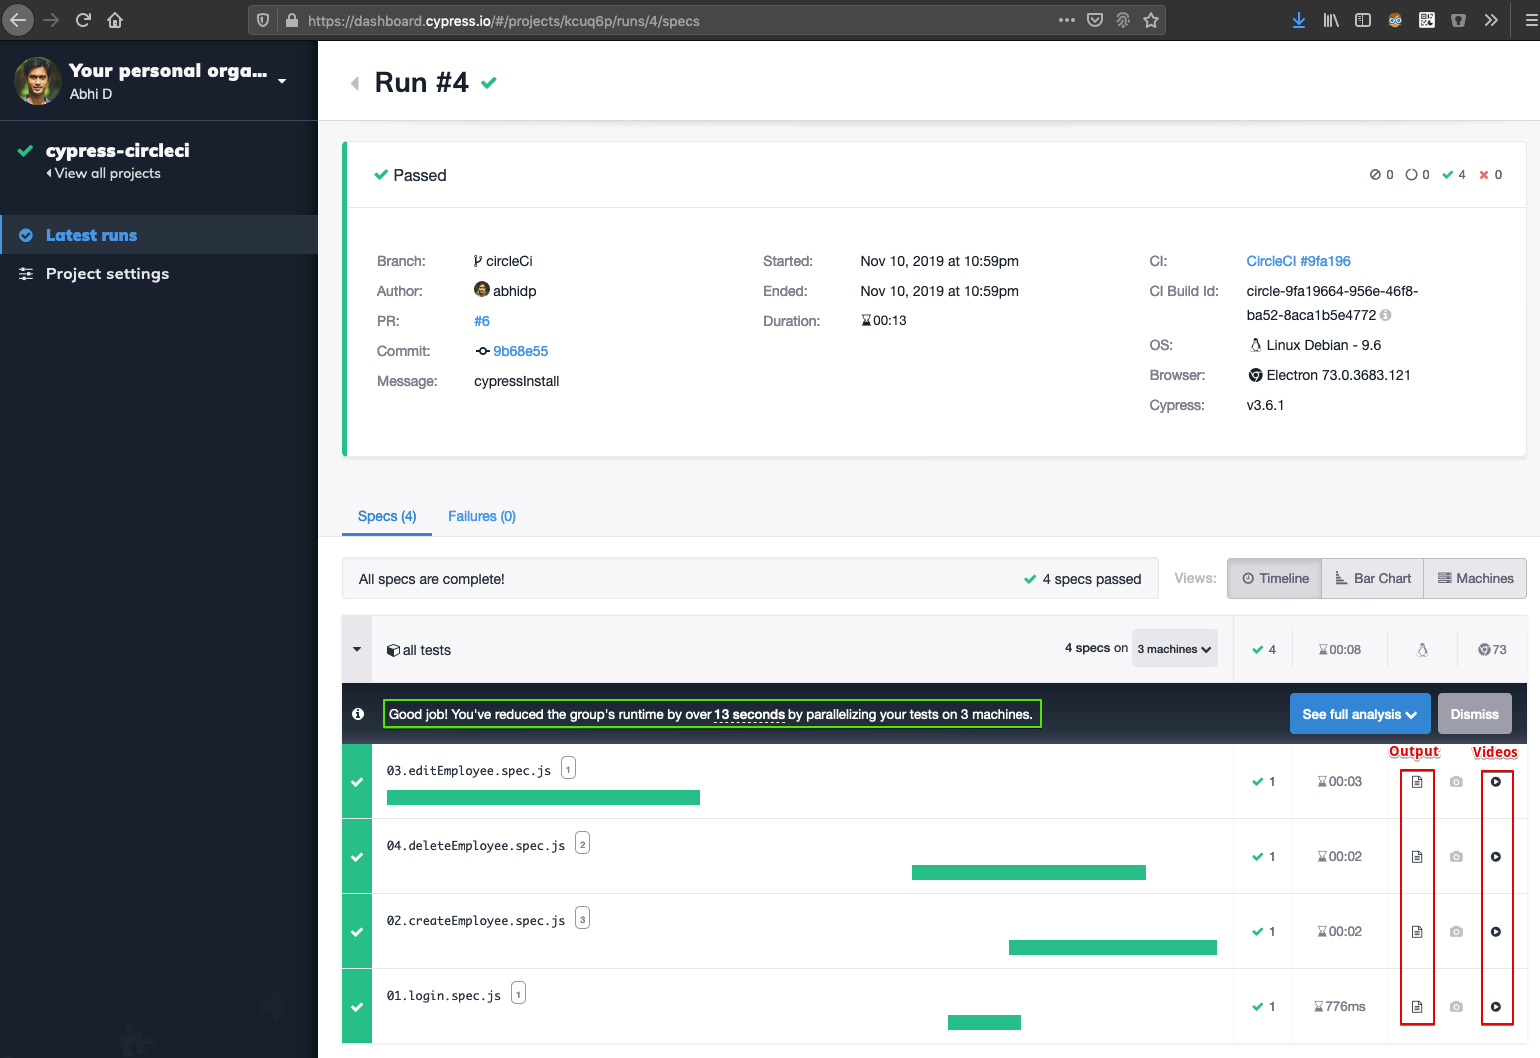
Task: Click the CI Build Id info icon
Action: tap(1386, 315)
